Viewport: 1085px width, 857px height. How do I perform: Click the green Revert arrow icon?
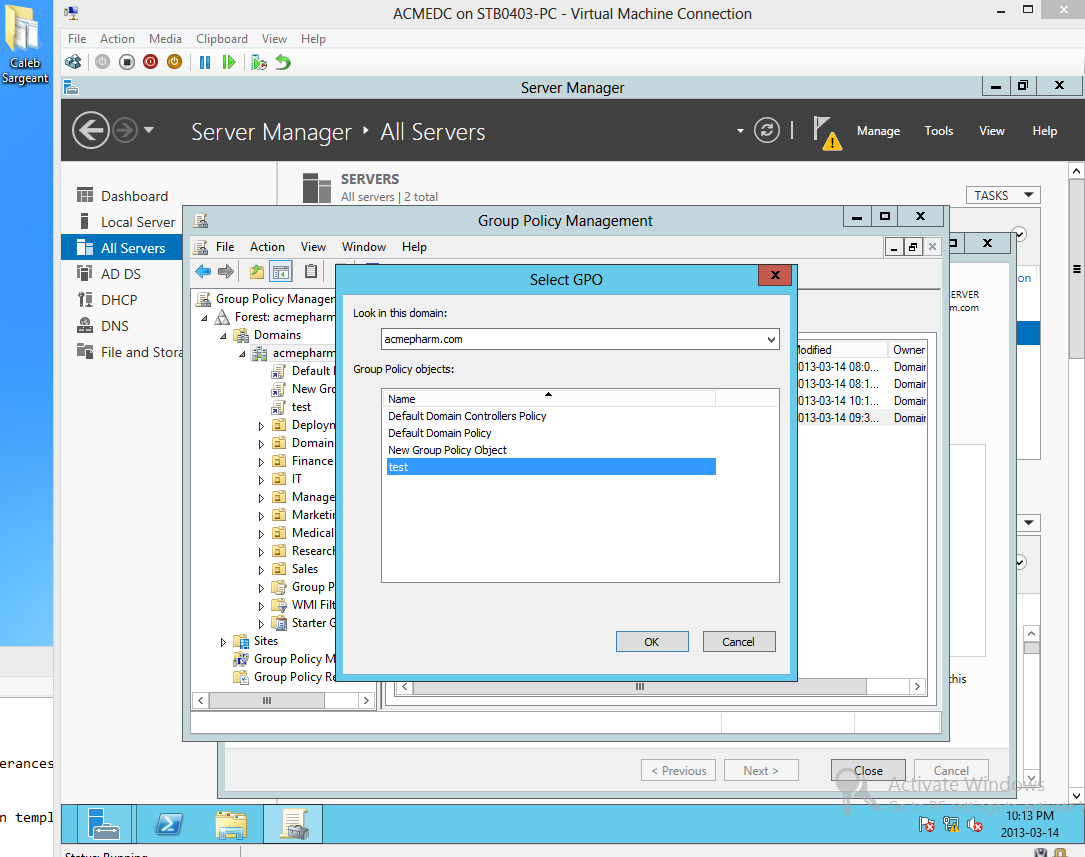click(283, 62)
